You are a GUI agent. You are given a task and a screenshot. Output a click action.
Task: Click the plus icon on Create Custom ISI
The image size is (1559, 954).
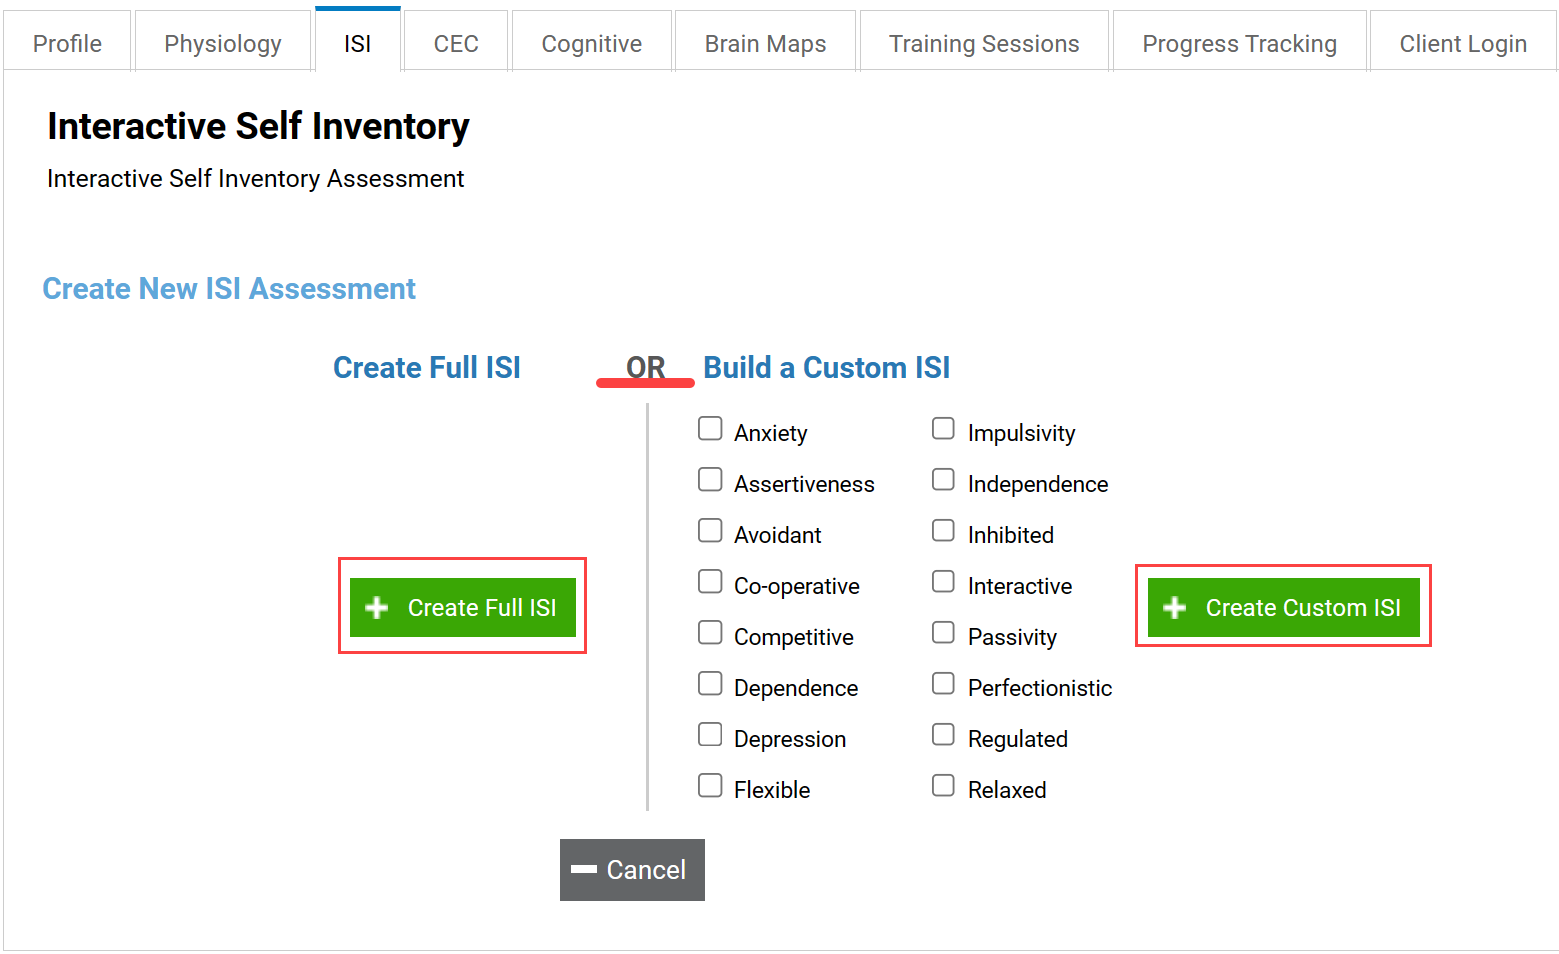(x=1175, y=608)
